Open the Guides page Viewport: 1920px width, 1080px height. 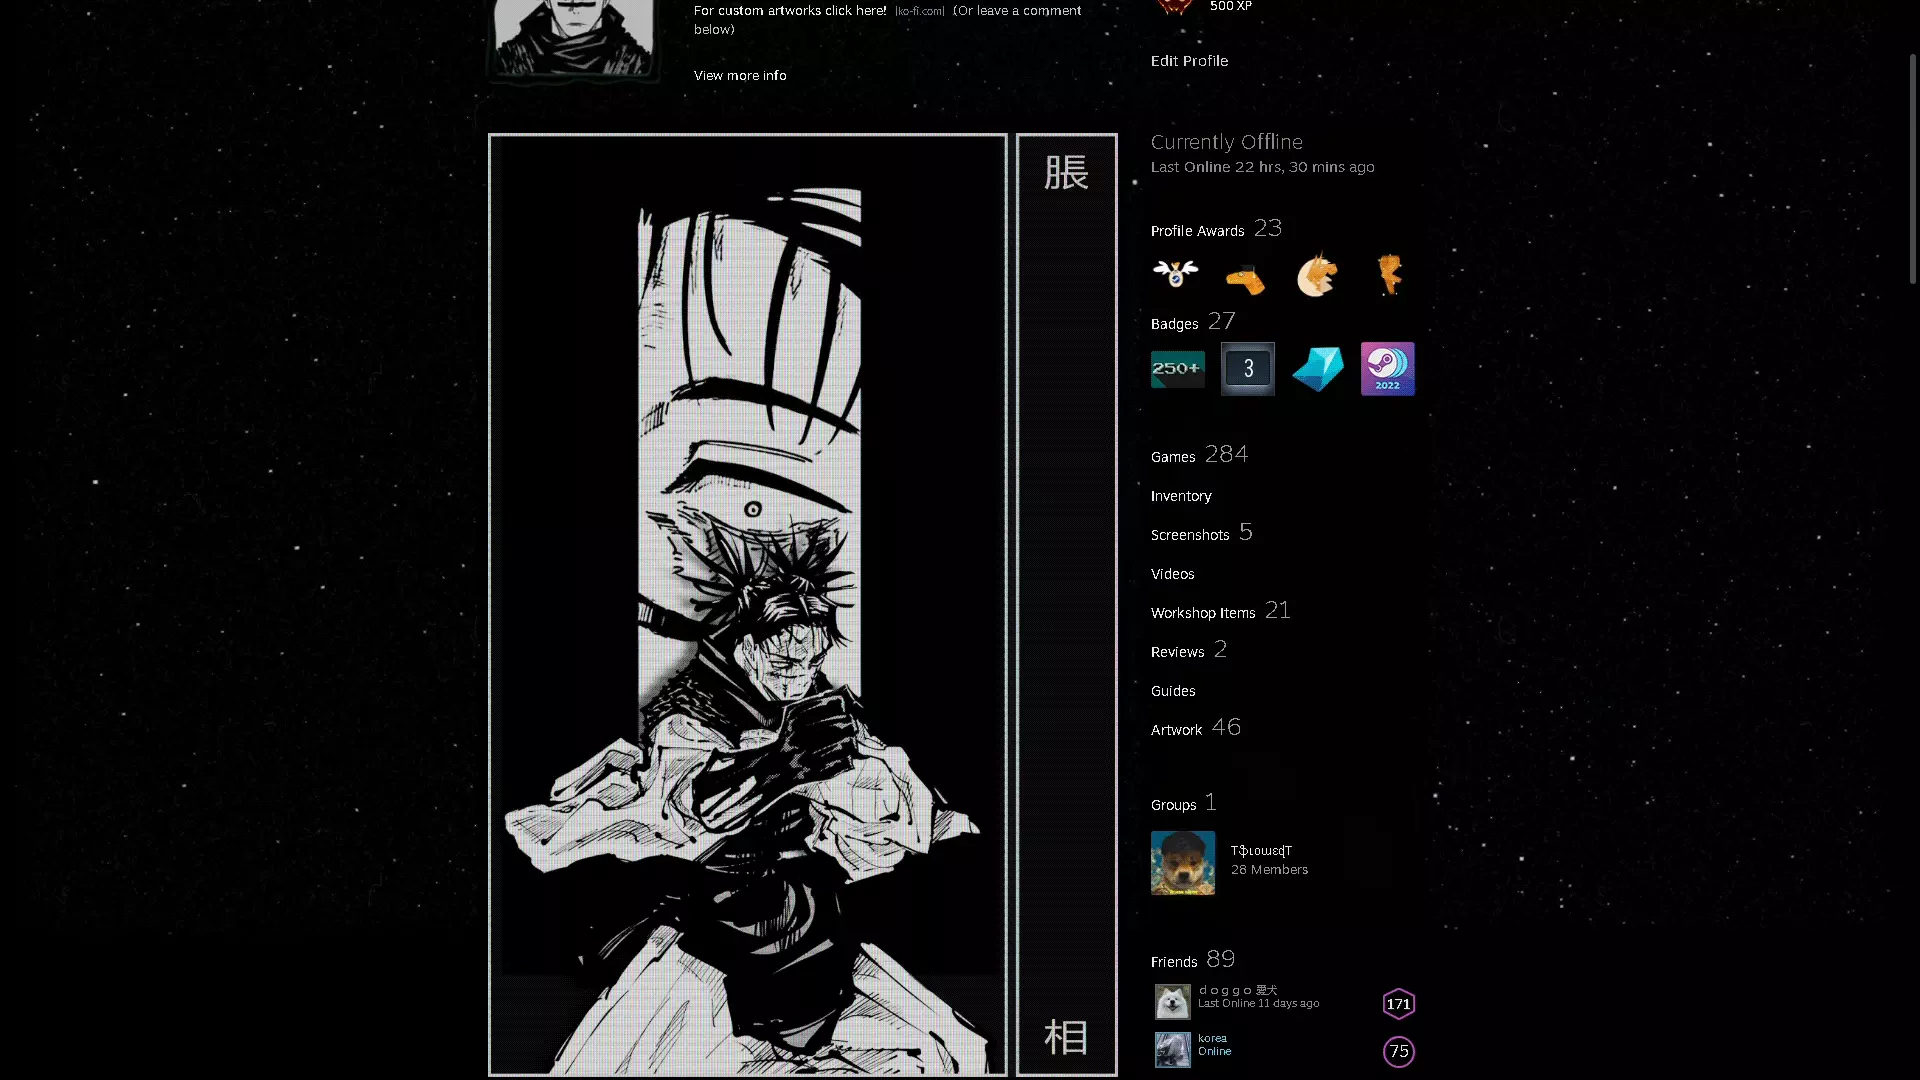1173,691
